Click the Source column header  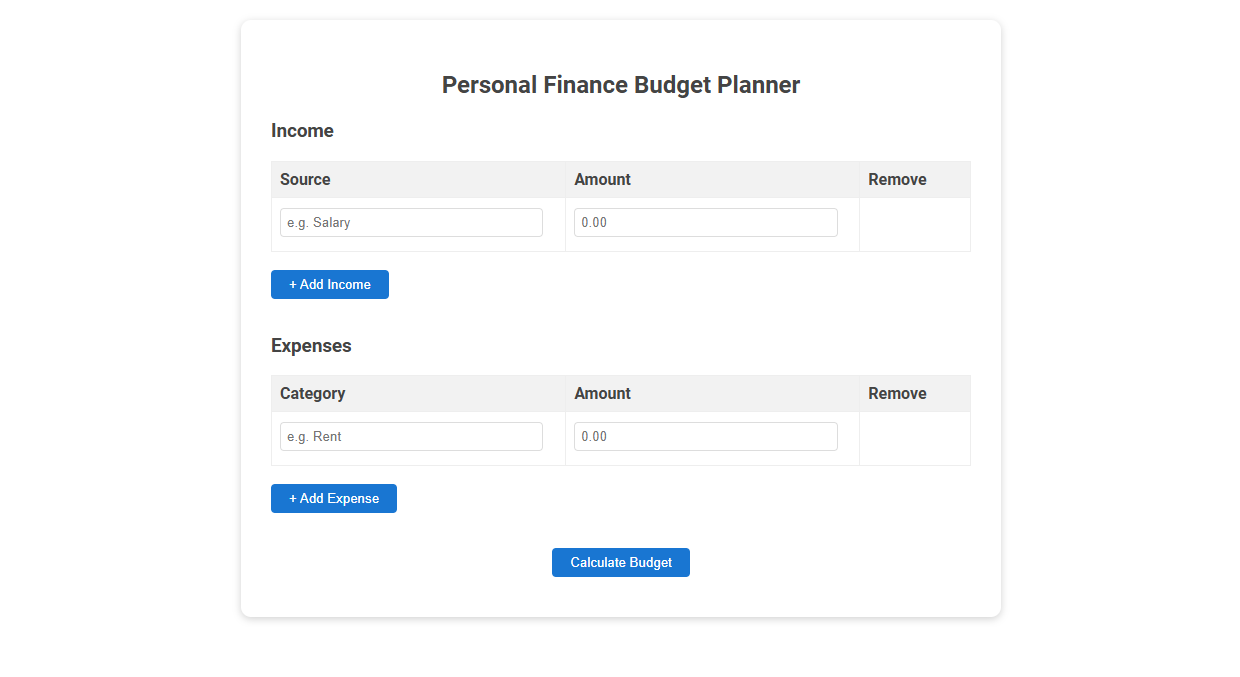305,179
